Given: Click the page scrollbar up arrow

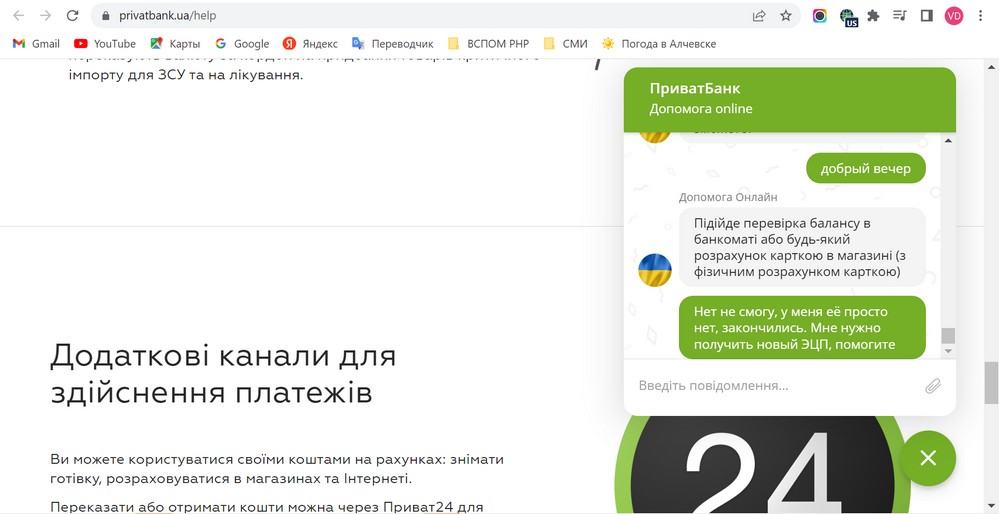Looking at the screenshot, I should click(991, 66).
